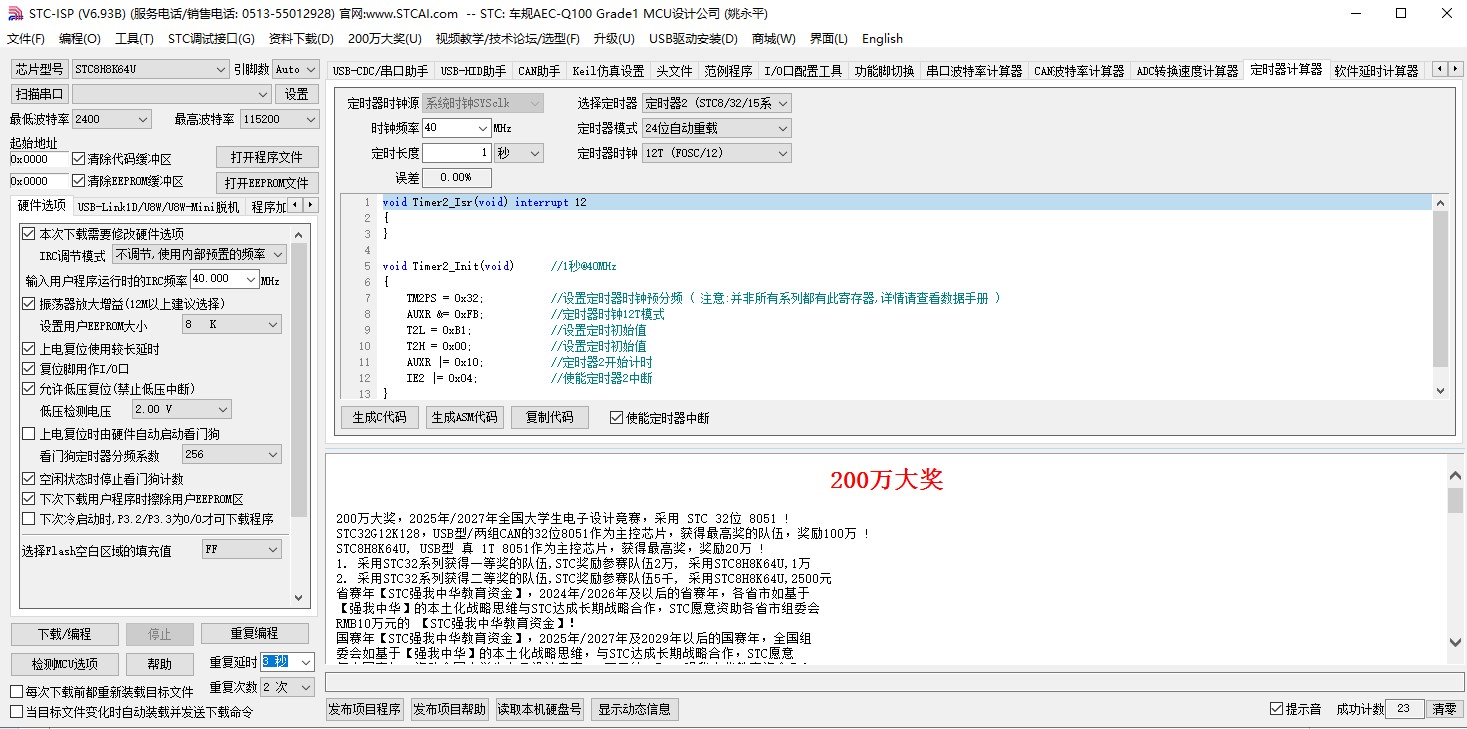Open 选择定时器 dropdown 定时器2
1467x729 pixels.
tap(716, 103)
